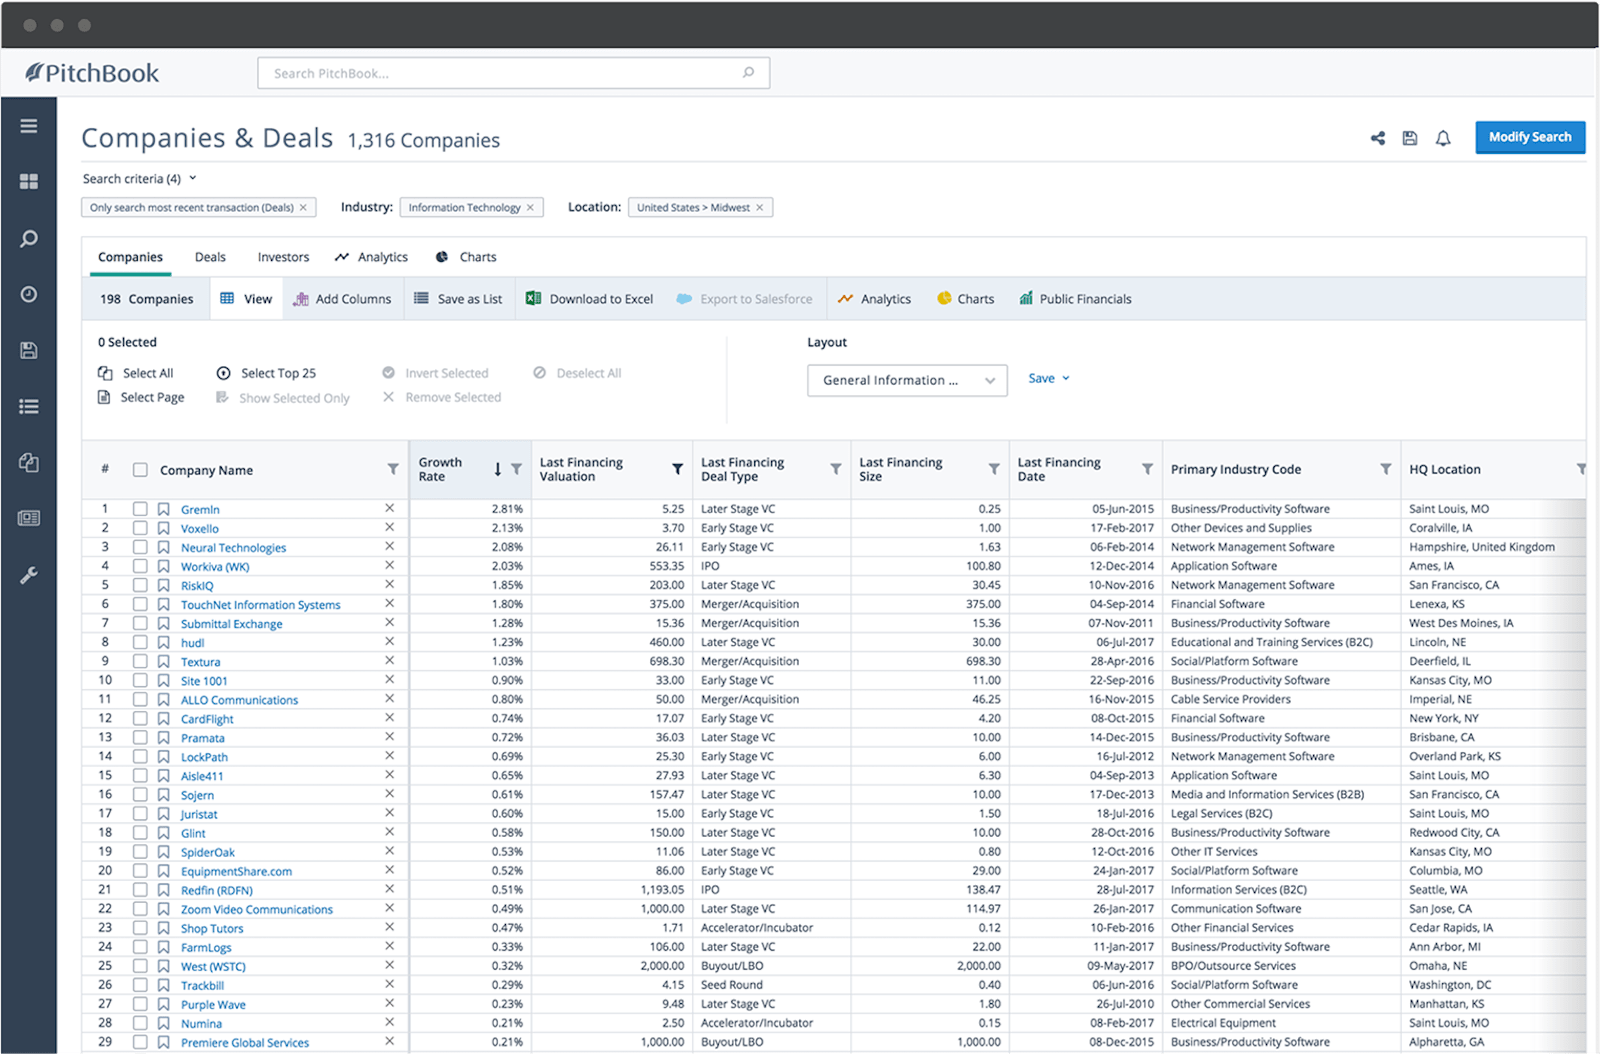Click the toolbar Charts pie option
1600x1054 pixels.
966,299
